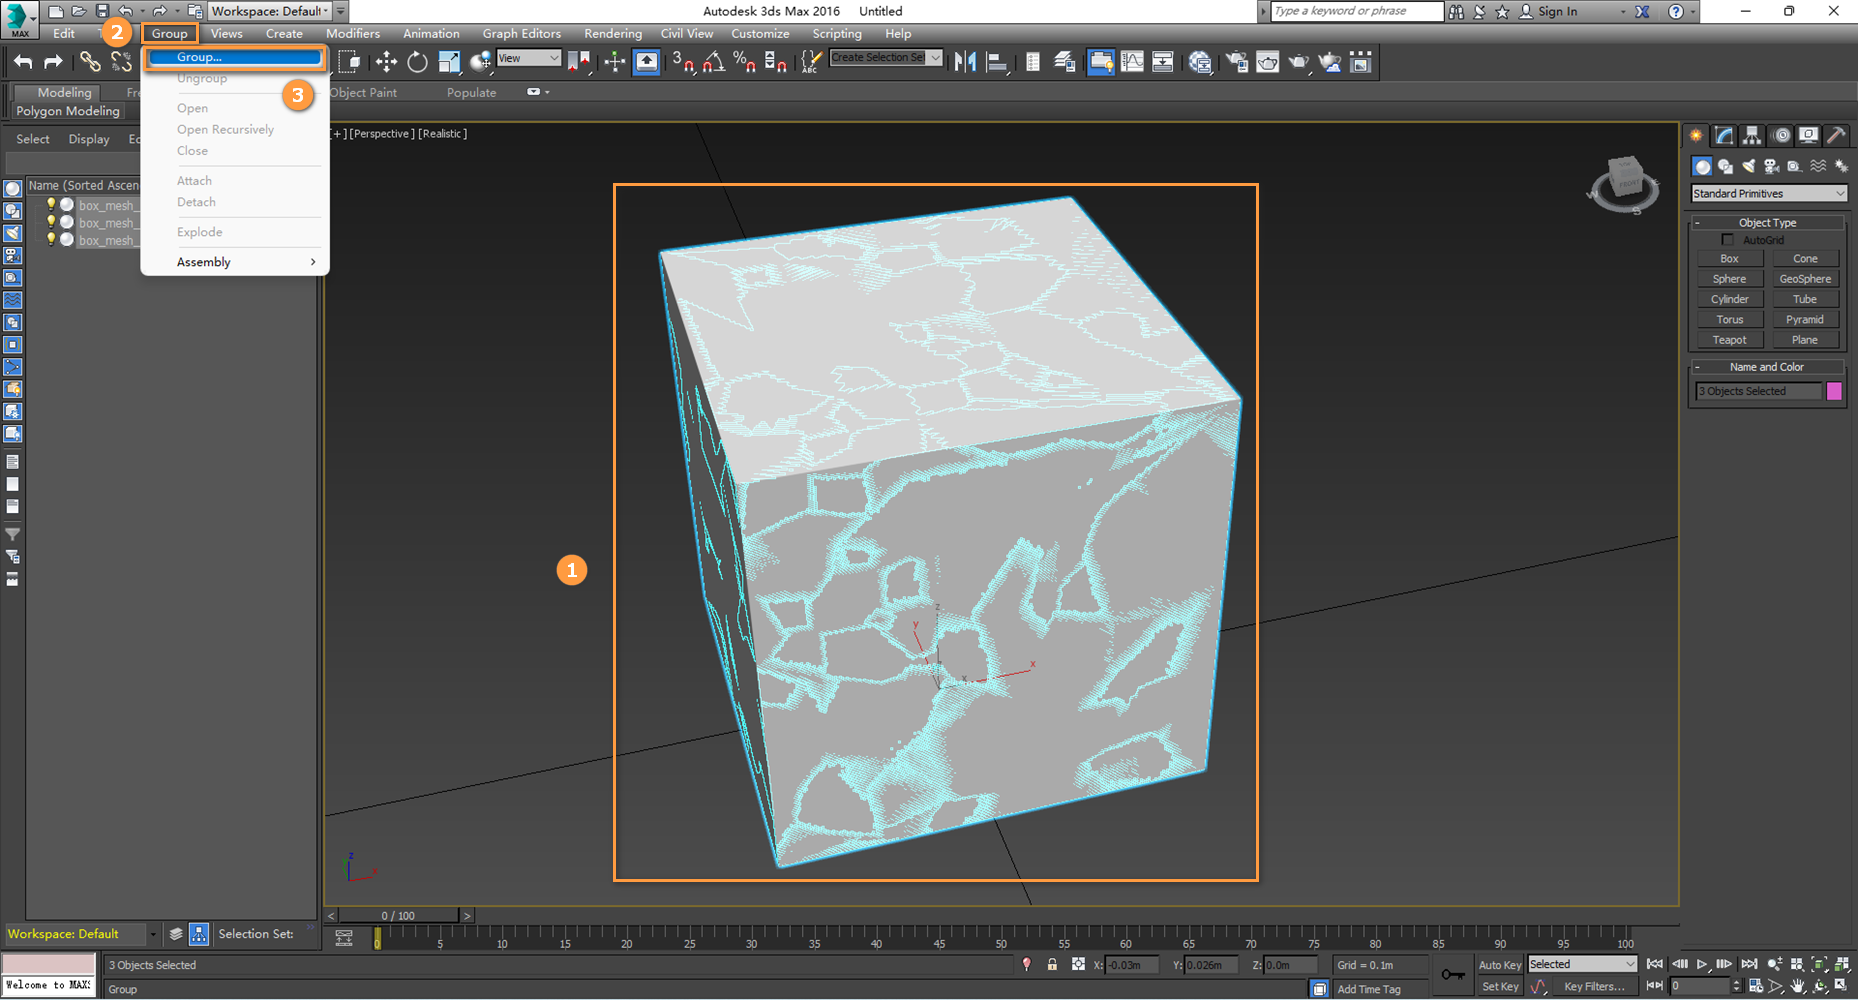Click the pink object color swatch
1858x1000 pixels.
click(x=1834, y=391)
